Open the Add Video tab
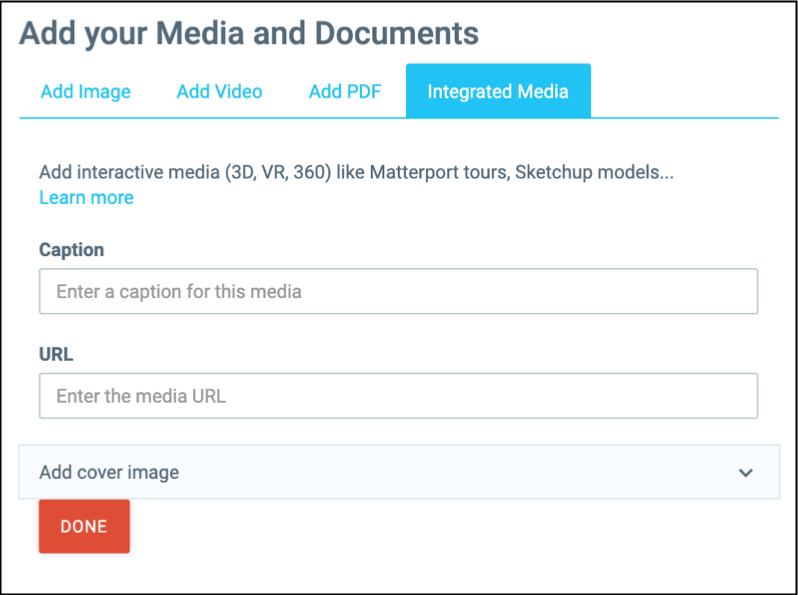Image resolution: width=798 pixels, height=595 pixels. 219,92
